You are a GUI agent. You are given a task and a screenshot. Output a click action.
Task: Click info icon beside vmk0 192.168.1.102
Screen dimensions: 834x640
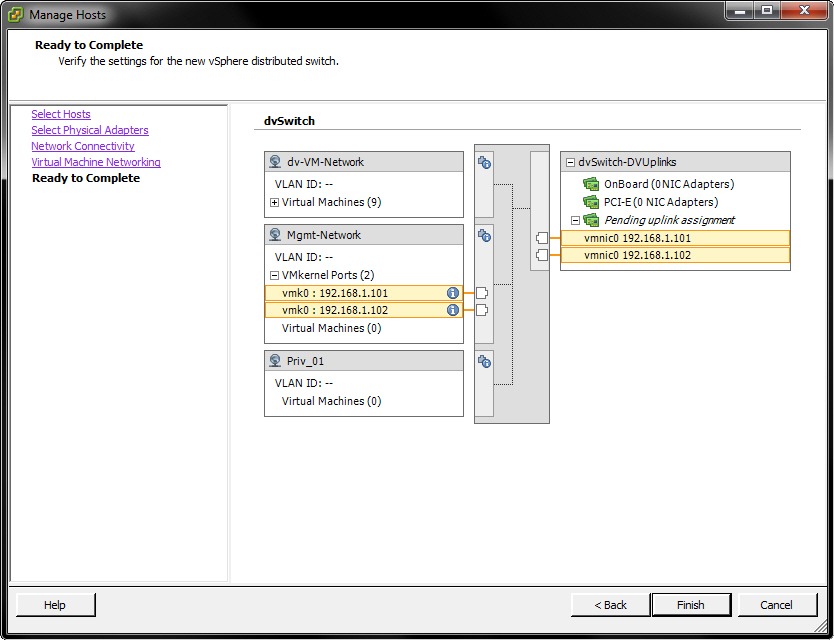point(452,310)
